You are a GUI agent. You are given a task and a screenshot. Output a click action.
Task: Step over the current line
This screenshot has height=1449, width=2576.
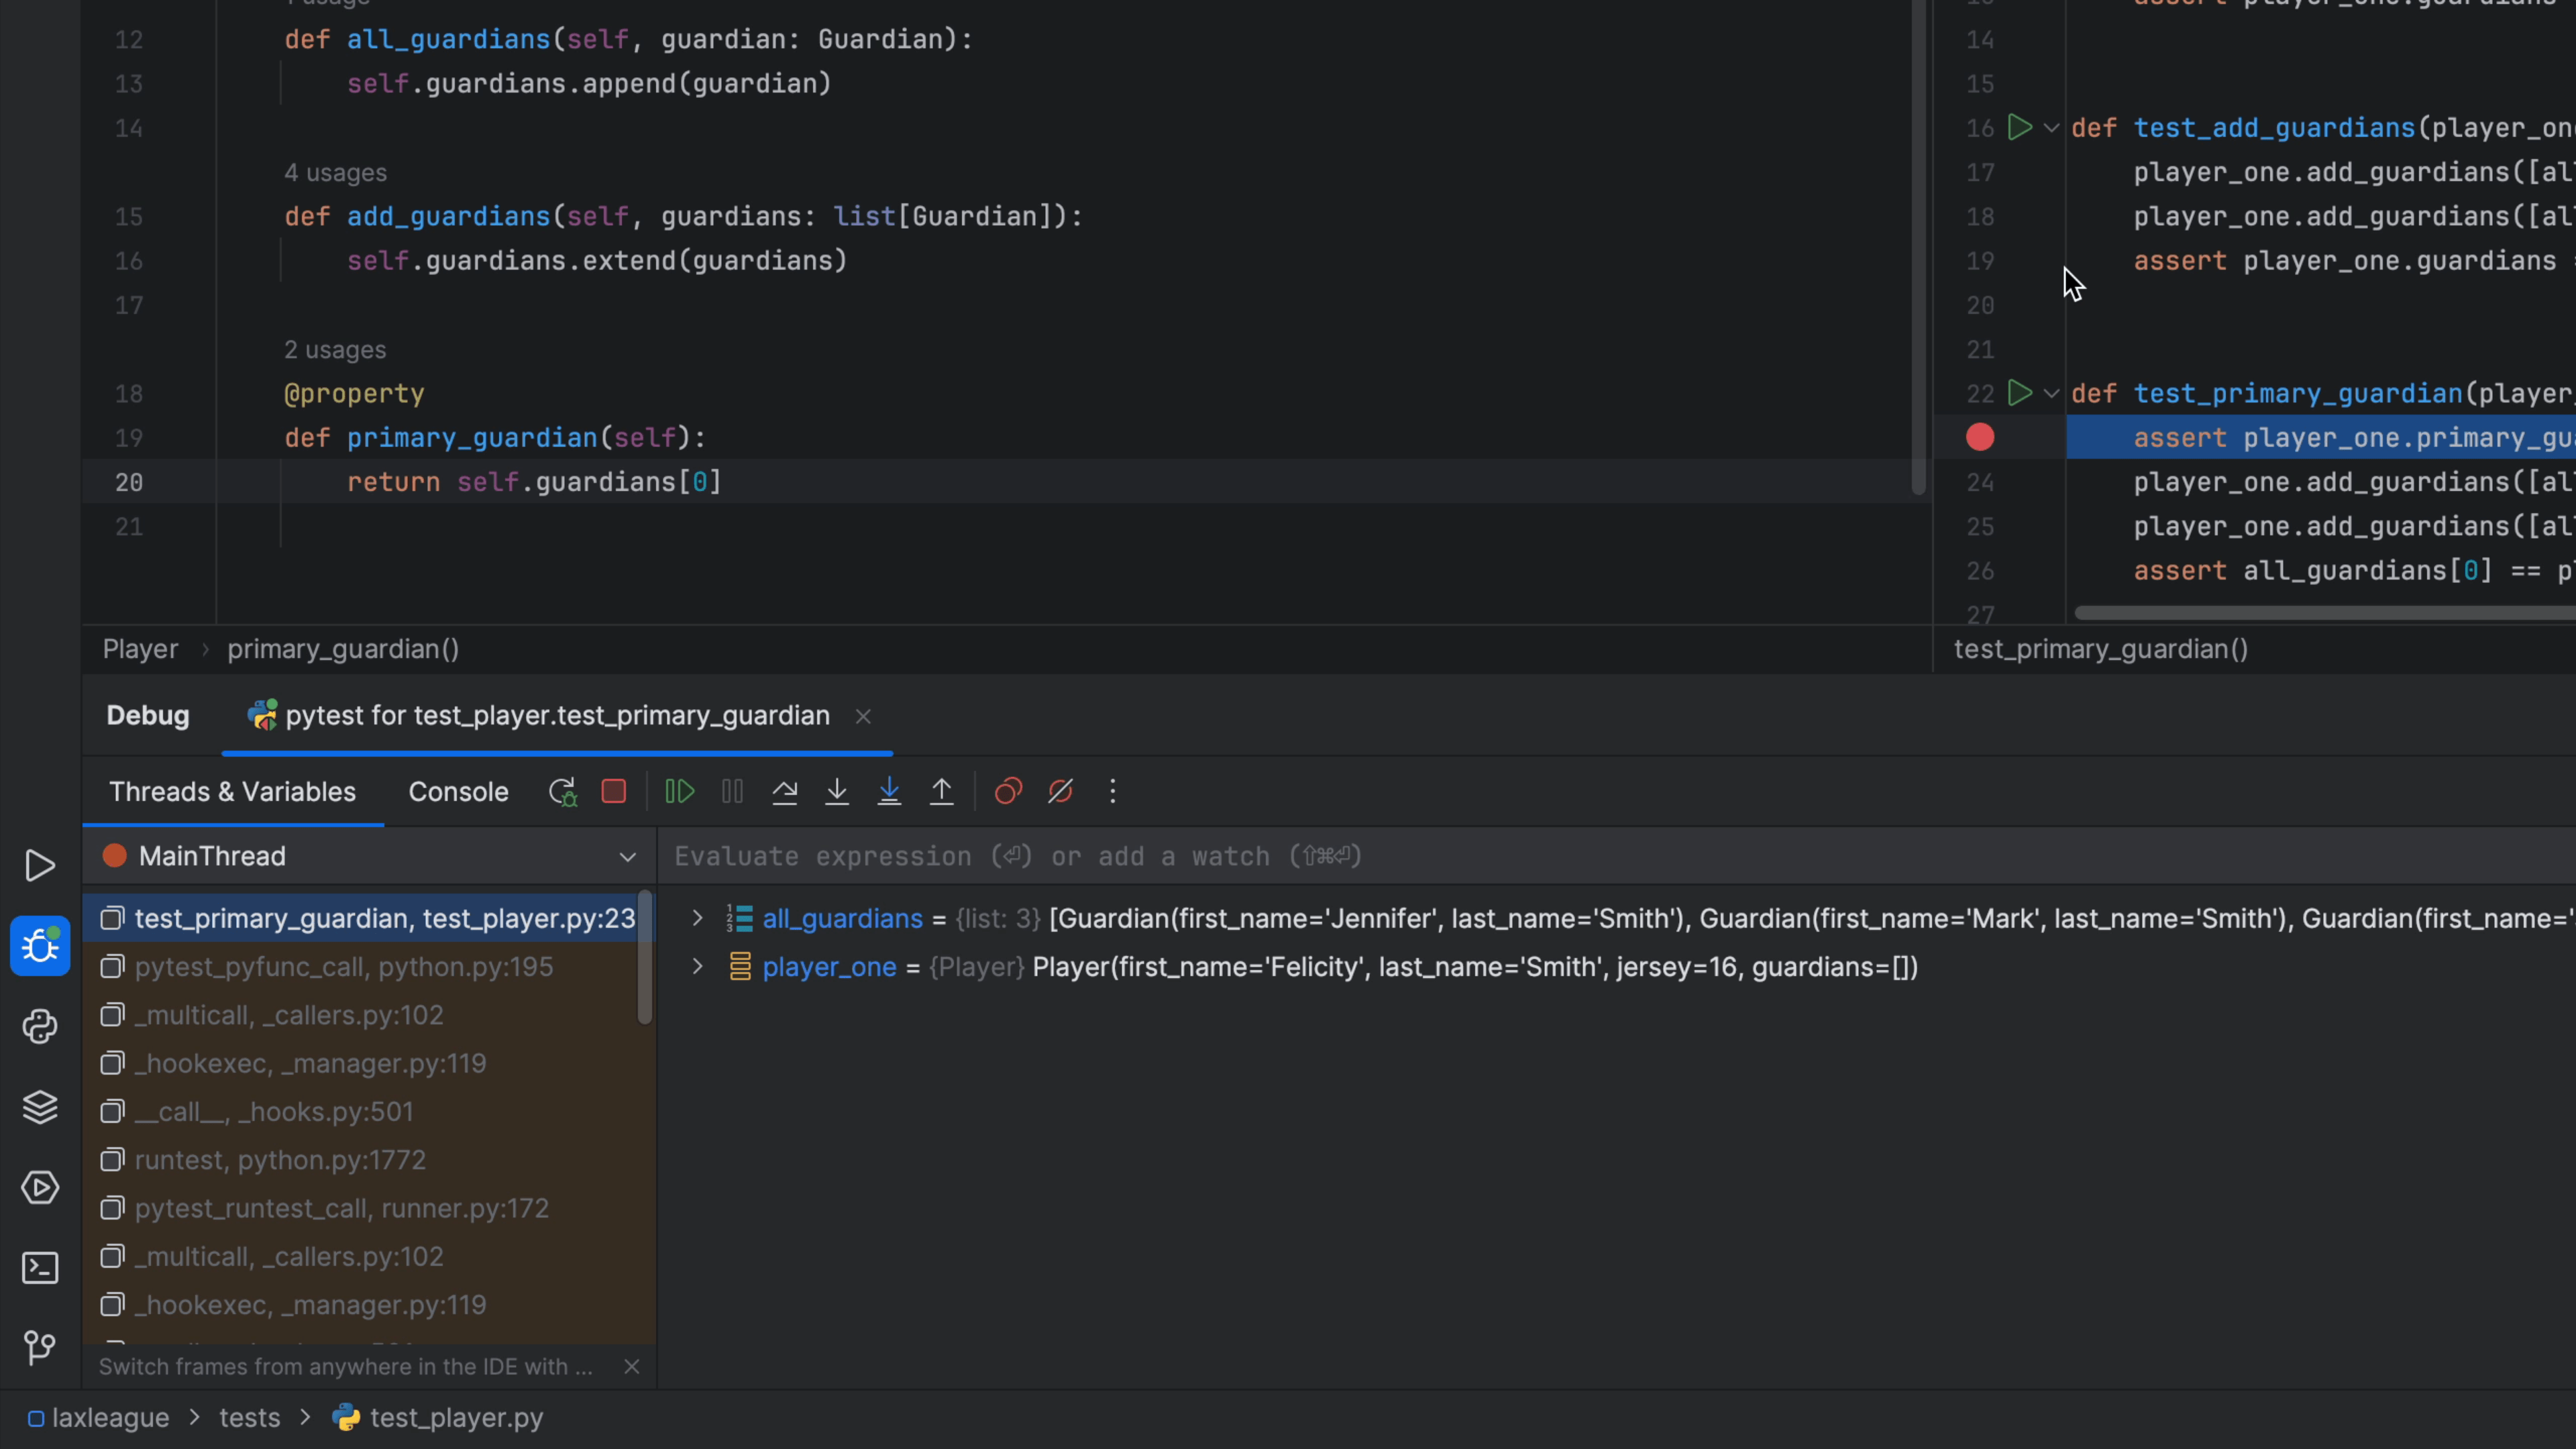pyautogui.click(x=785, y=791)
